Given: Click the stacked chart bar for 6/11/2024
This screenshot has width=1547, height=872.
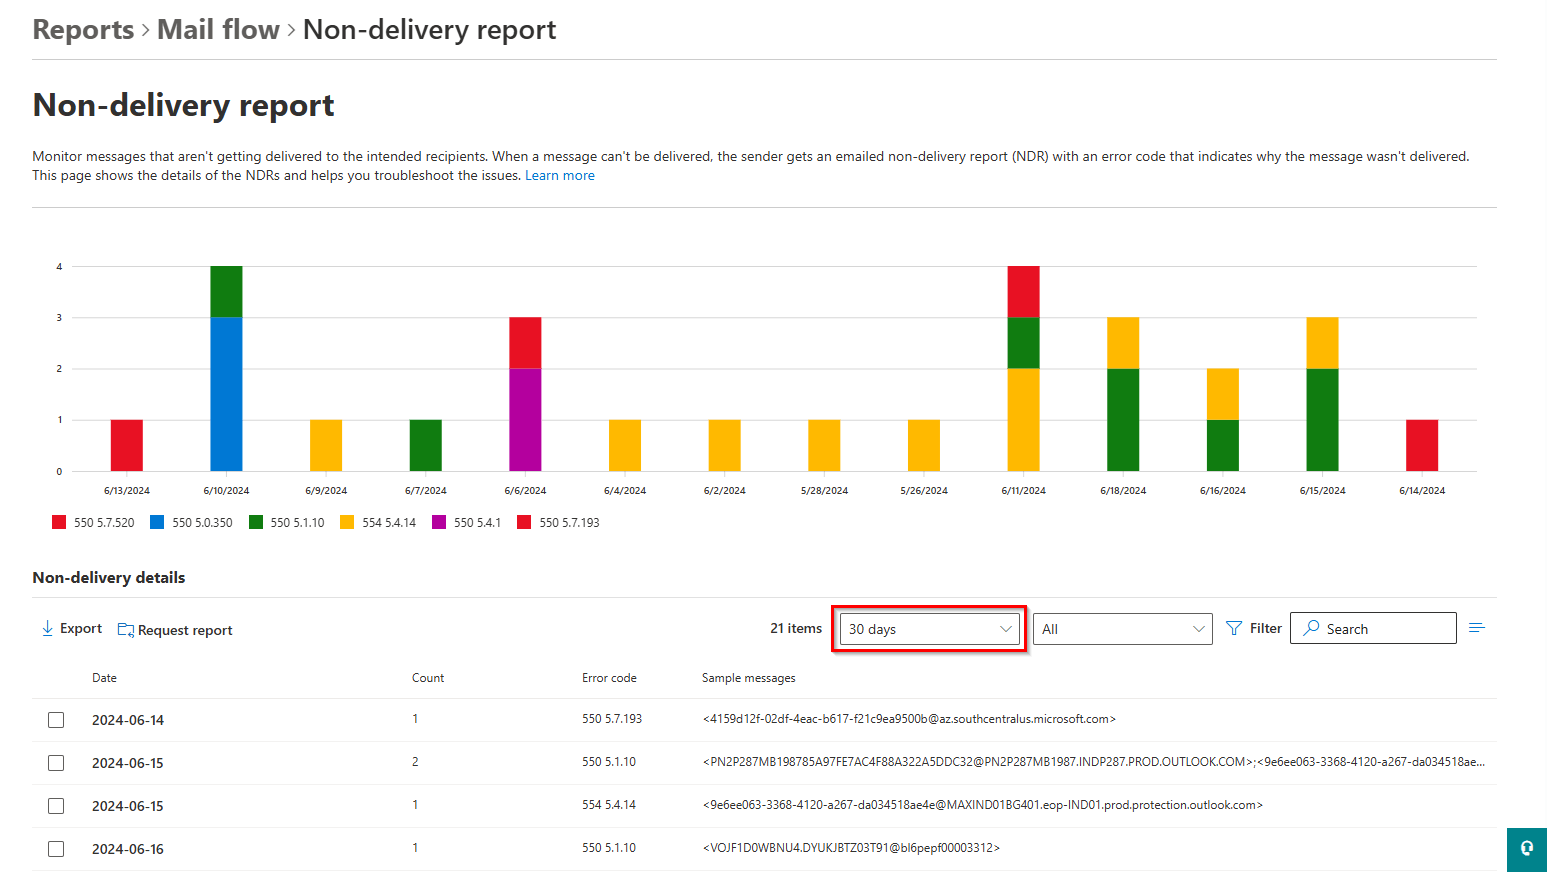Looking at the screenshot, I should [x=1023, y=370].
